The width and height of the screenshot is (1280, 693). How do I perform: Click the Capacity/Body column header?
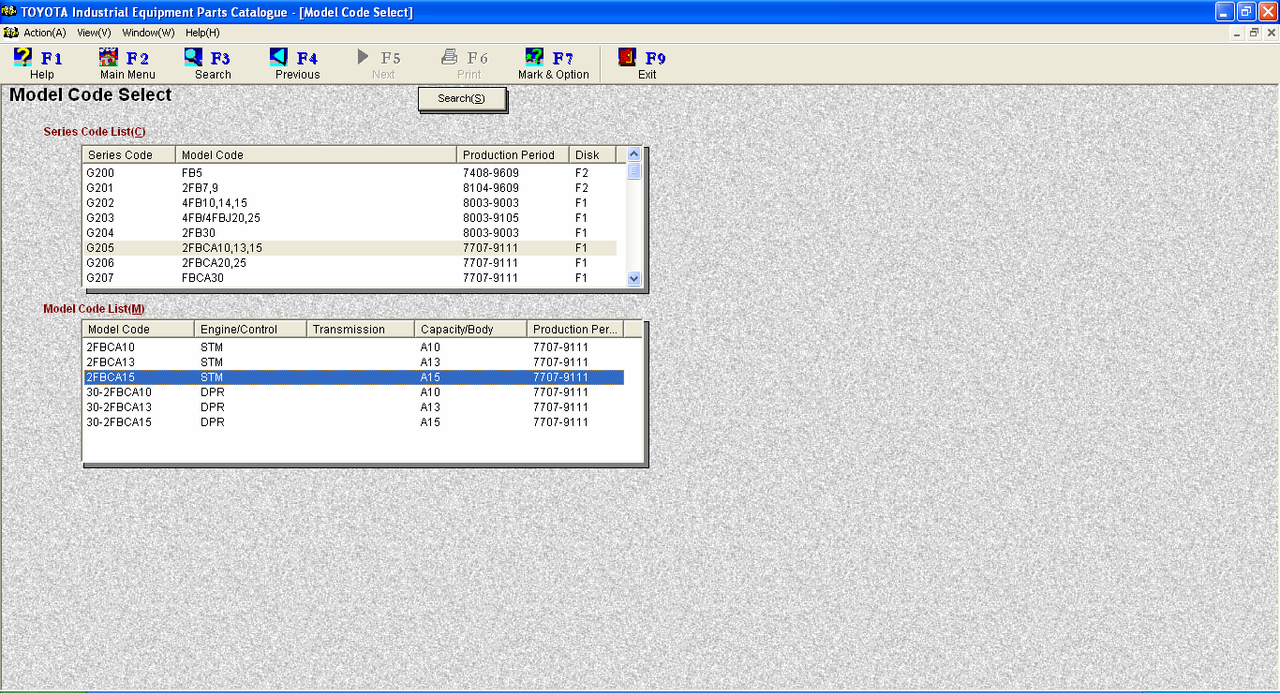pos(471,329)
